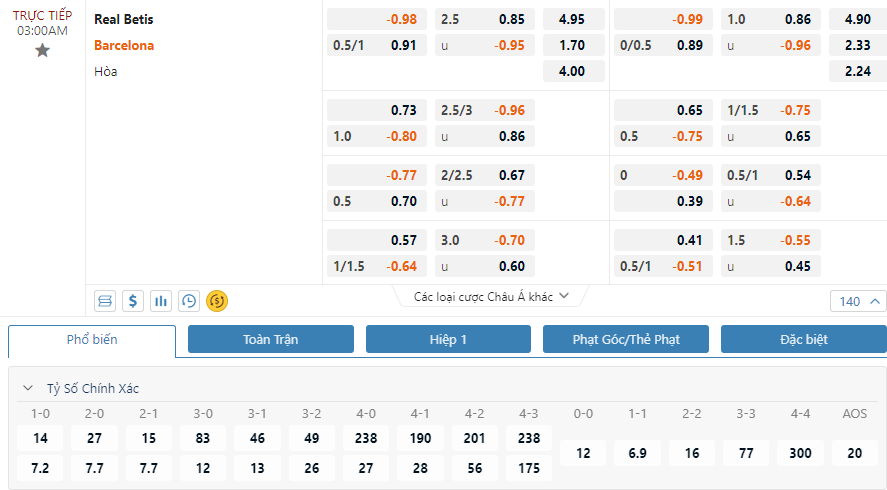Open the stacked-layers lines icon
This screenshot has width=887, height=490.
pyautogui.click(x=105, y=301)
